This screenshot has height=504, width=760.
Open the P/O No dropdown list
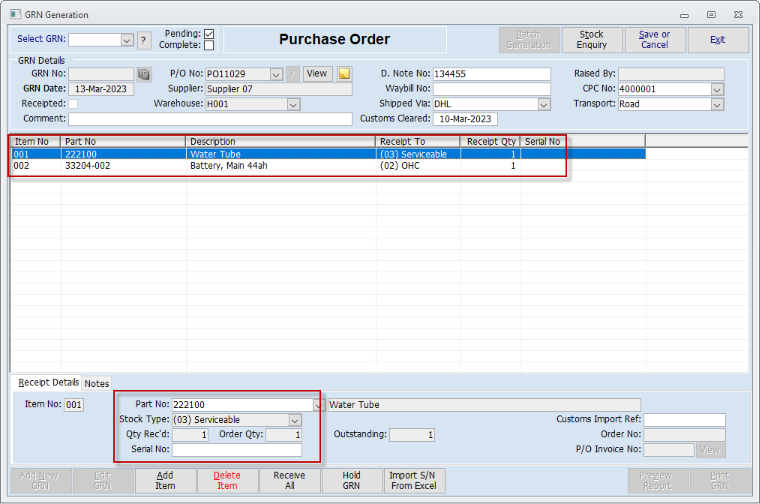coord(276,74)
